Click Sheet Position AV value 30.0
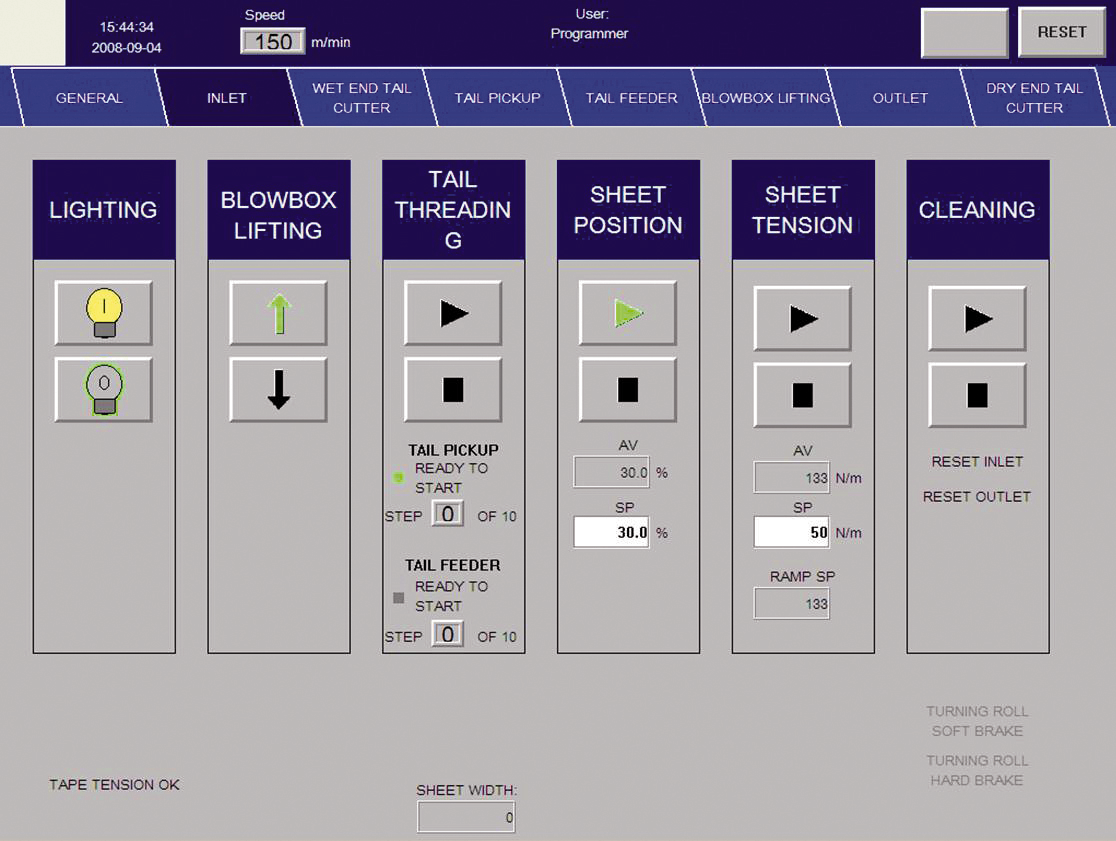This screenshot has width=1116, height=841. pos(611,472)
